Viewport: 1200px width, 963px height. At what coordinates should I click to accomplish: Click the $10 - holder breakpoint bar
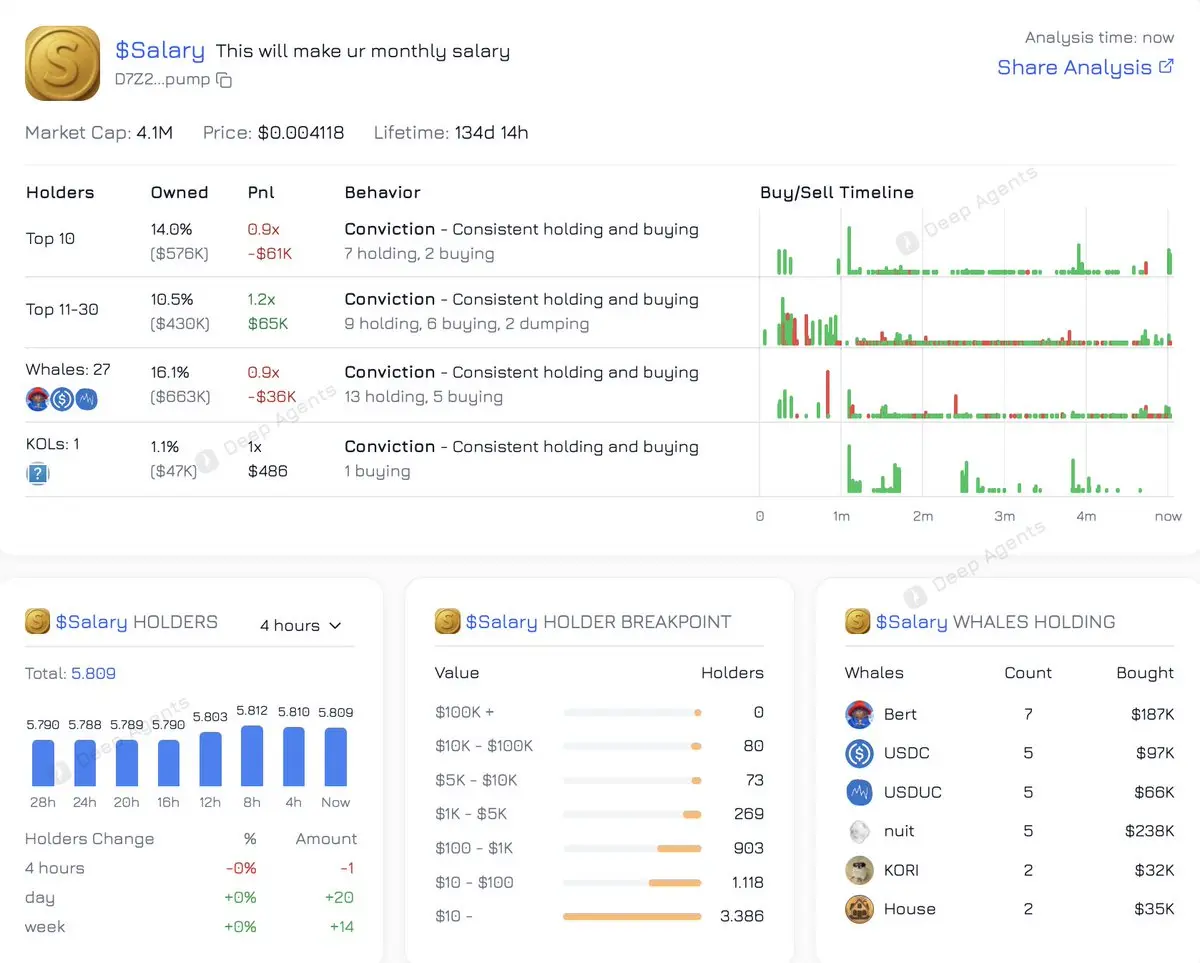tap(632, 916)
